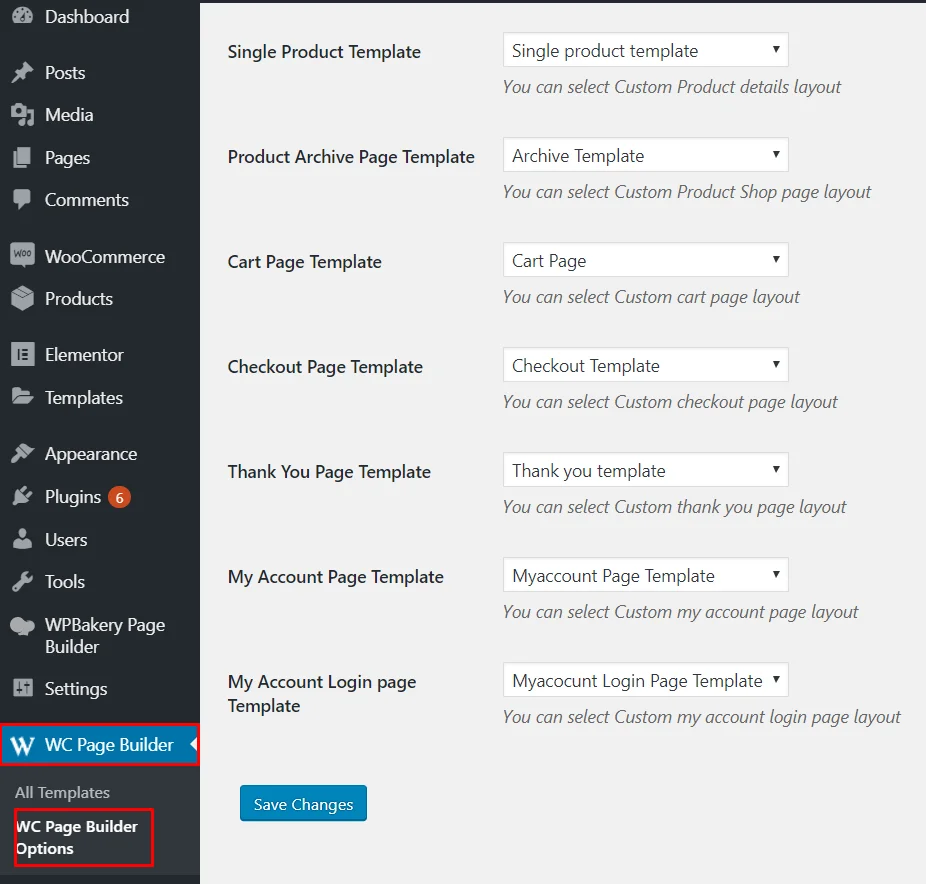This screenshot has width=926, height=884.
Task: Open WC Page Builder Options submenu
Action: coord(76,837)
